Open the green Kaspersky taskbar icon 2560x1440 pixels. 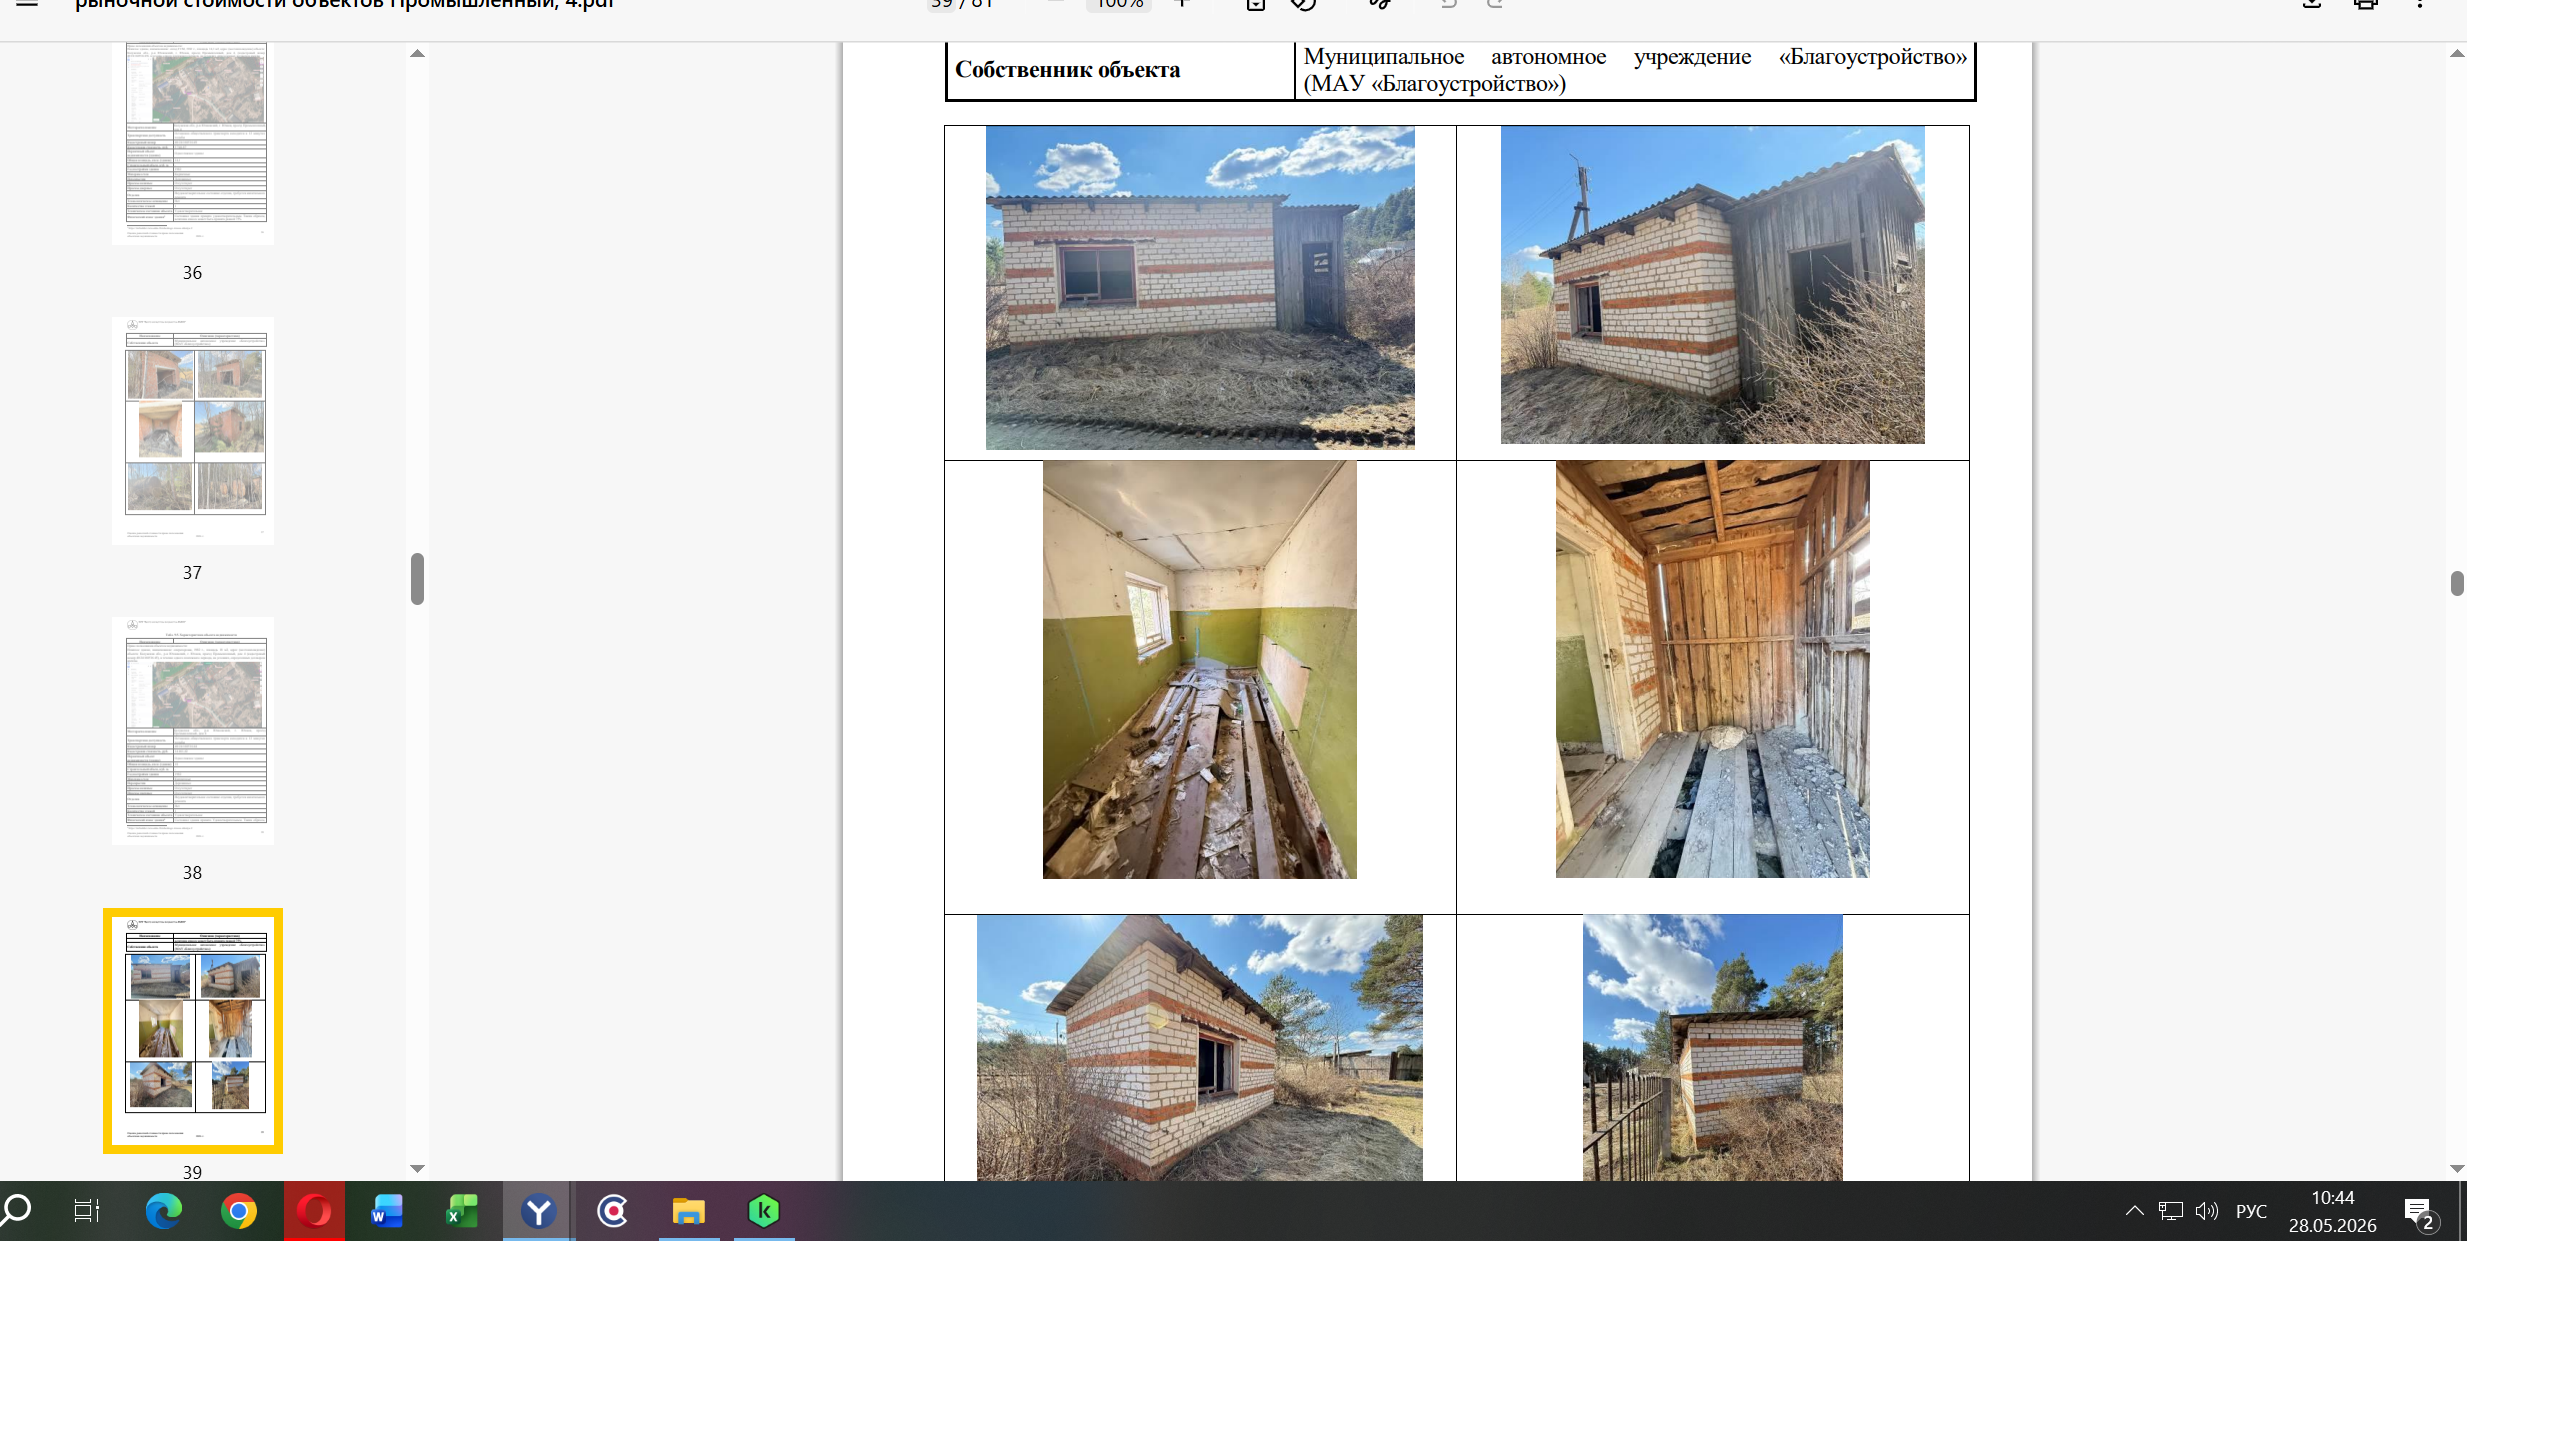tap(764, 1211)
